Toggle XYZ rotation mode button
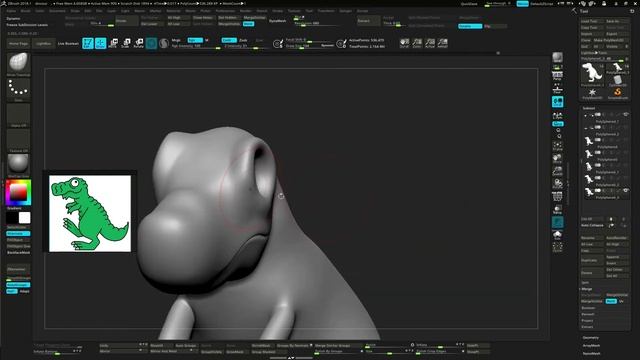This screenshot has width=640, height=360. coord(558,124)
